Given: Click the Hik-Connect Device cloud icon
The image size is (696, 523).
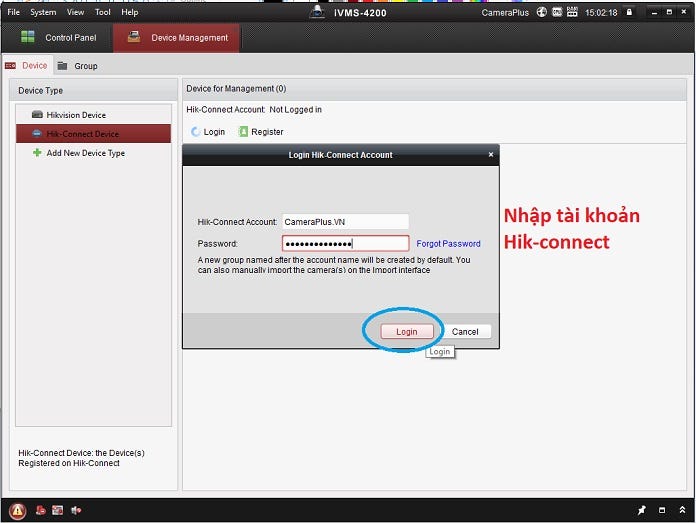Looking at the screenshot, I should click(x=37, y=133).
